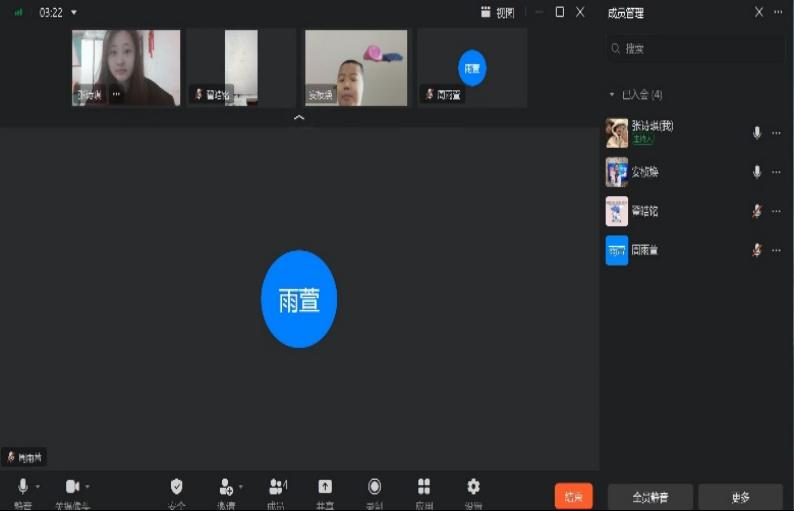Toggle the mute microphone button in toolbar
Viewport: 794px width, 511px height.
pyautogui.click(x=22, y=487)
